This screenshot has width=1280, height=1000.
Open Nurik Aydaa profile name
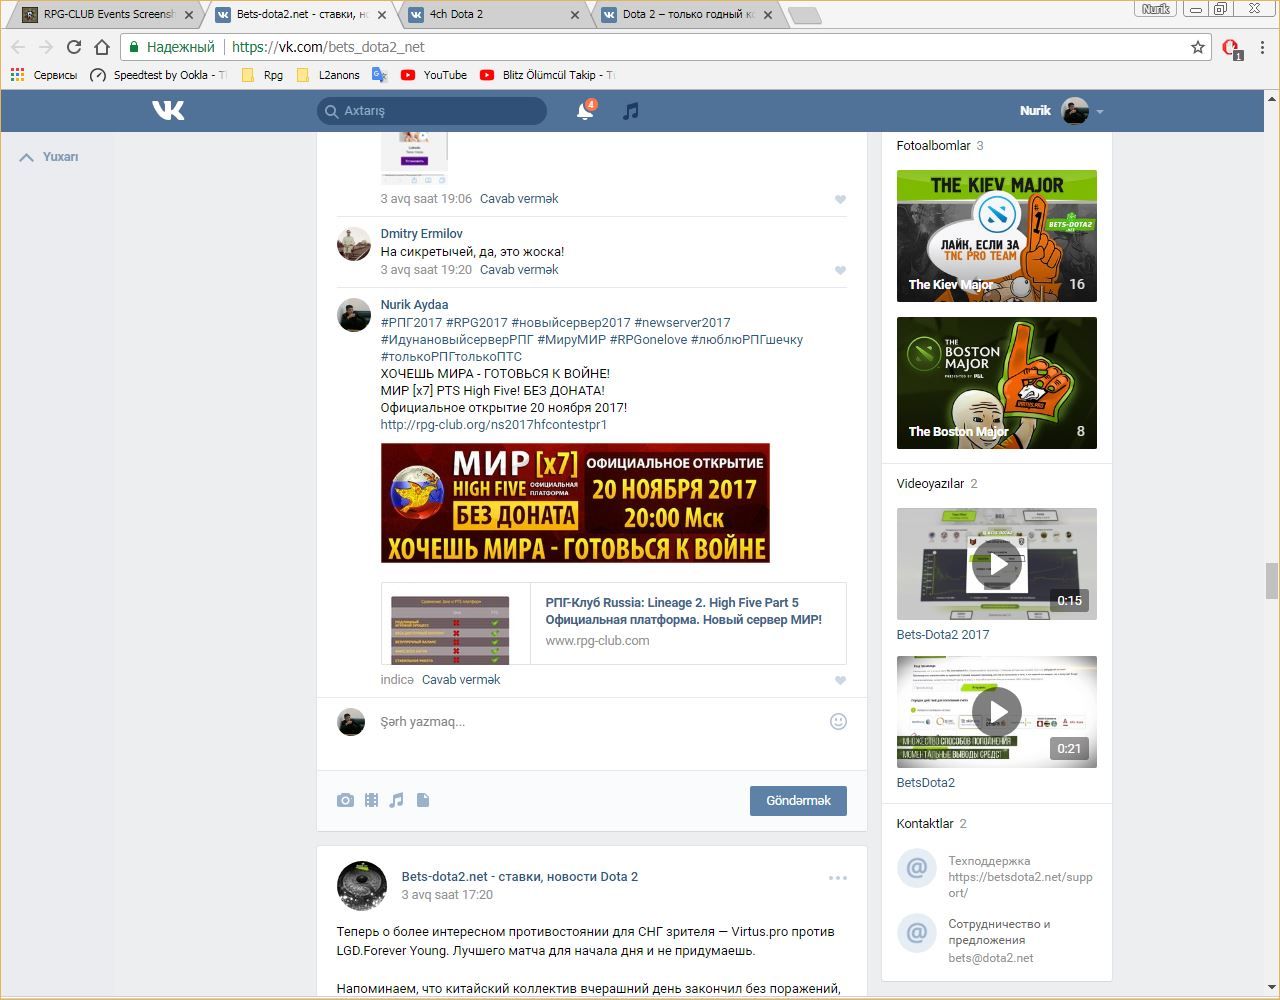pos(414,305)
